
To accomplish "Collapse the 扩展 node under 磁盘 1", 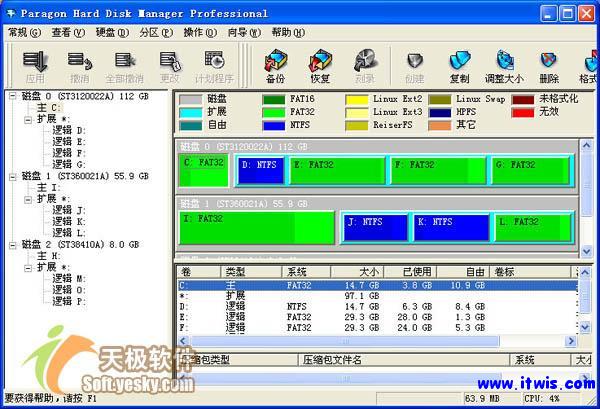I will 28,199.
